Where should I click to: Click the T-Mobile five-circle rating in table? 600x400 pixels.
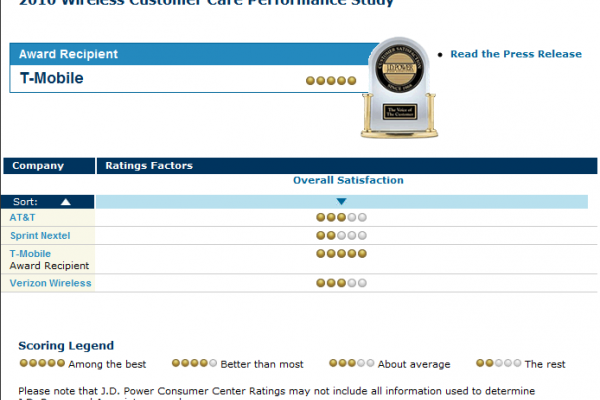(x=341, y=253)
